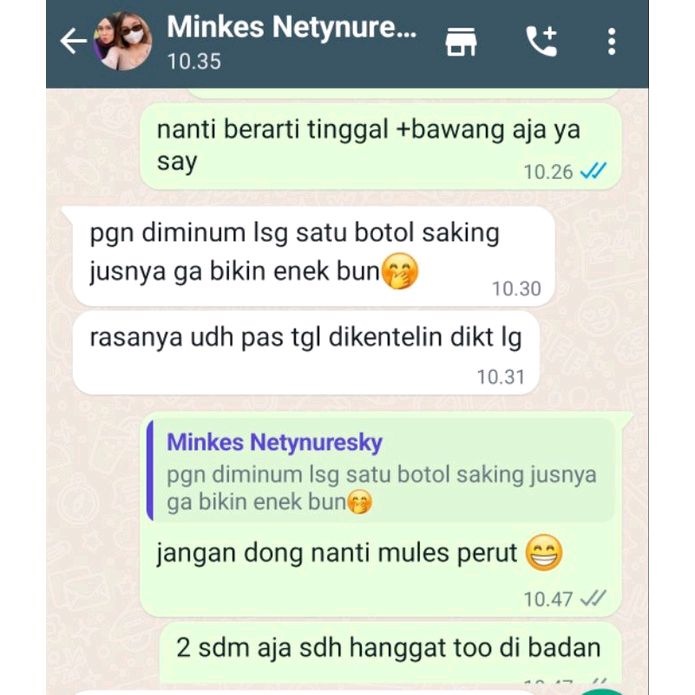Open contact info via Minkes Netynure... title
Screen dimensions: 695x695
[292, 27]
